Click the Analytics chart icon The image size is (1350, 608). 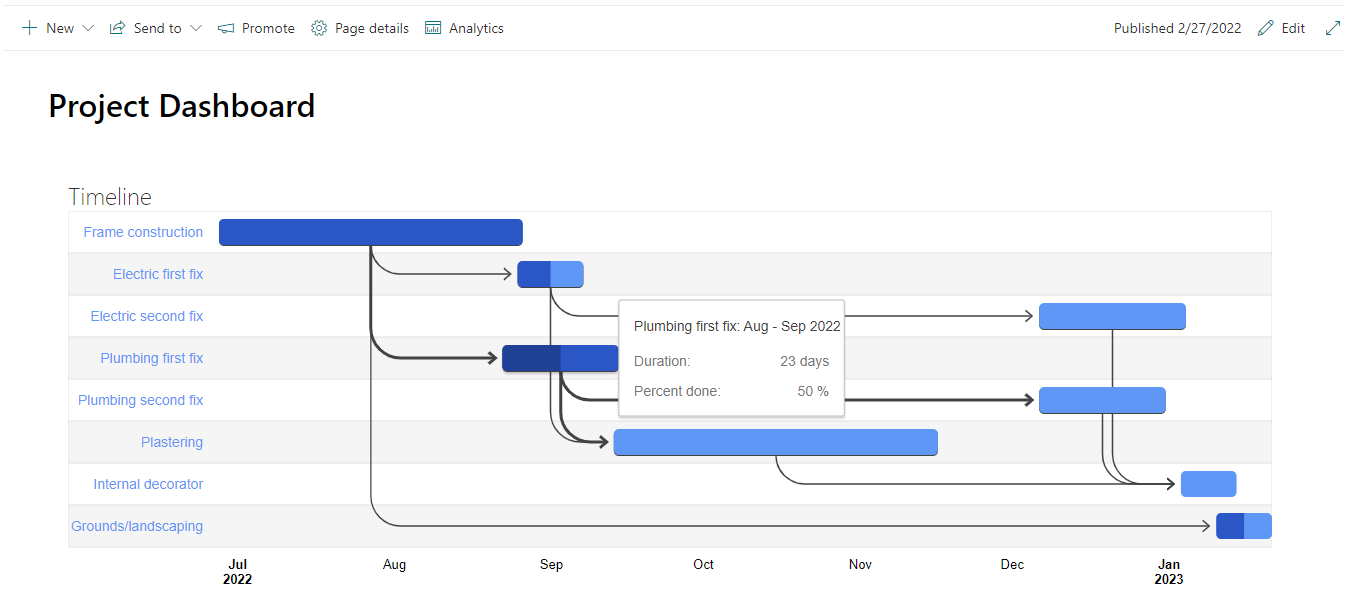[433, 28]
